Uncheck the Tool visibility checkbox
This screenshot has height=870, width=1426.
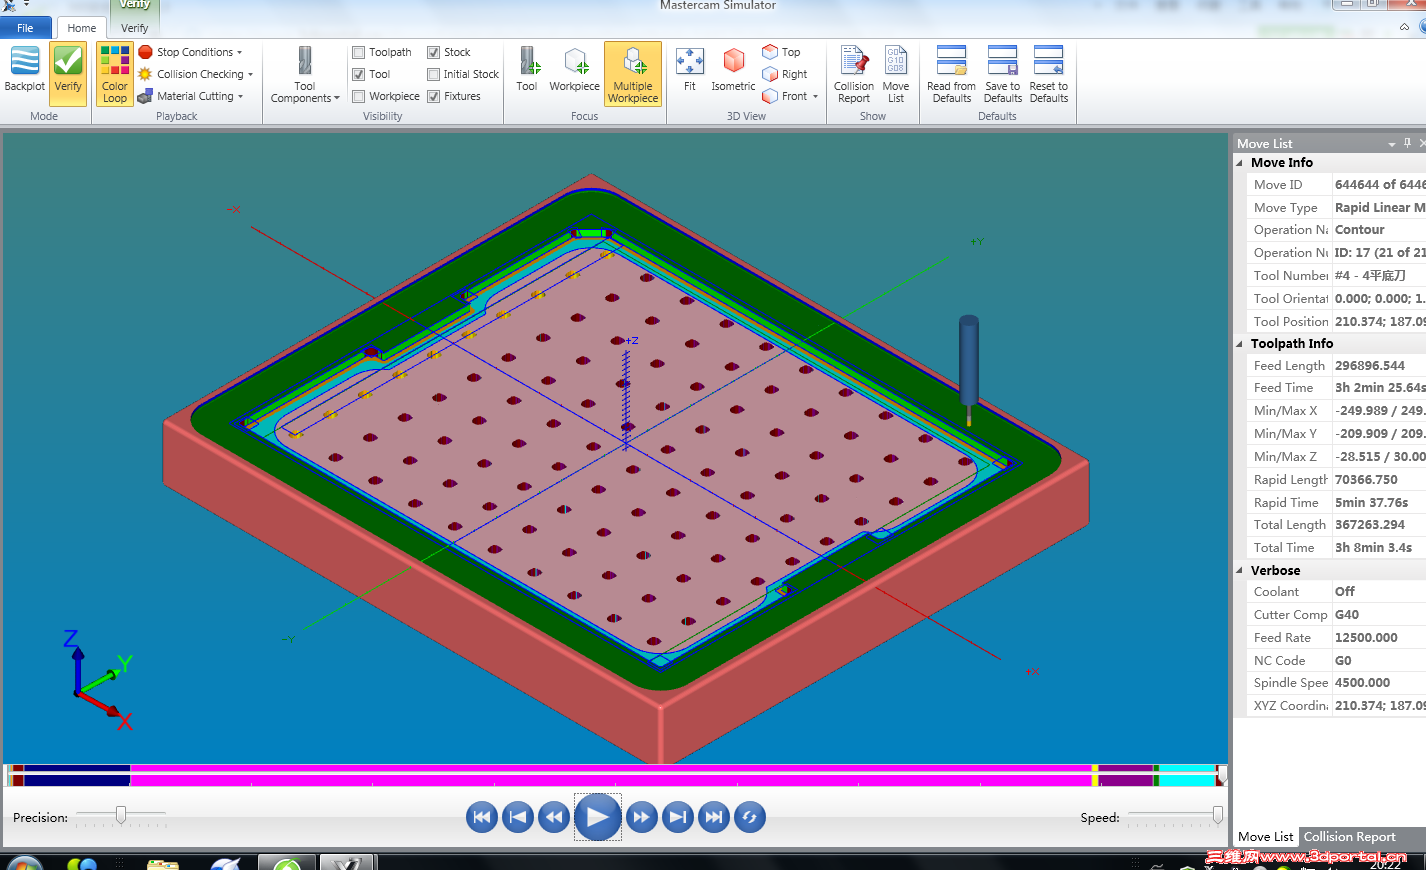(358, 74)
